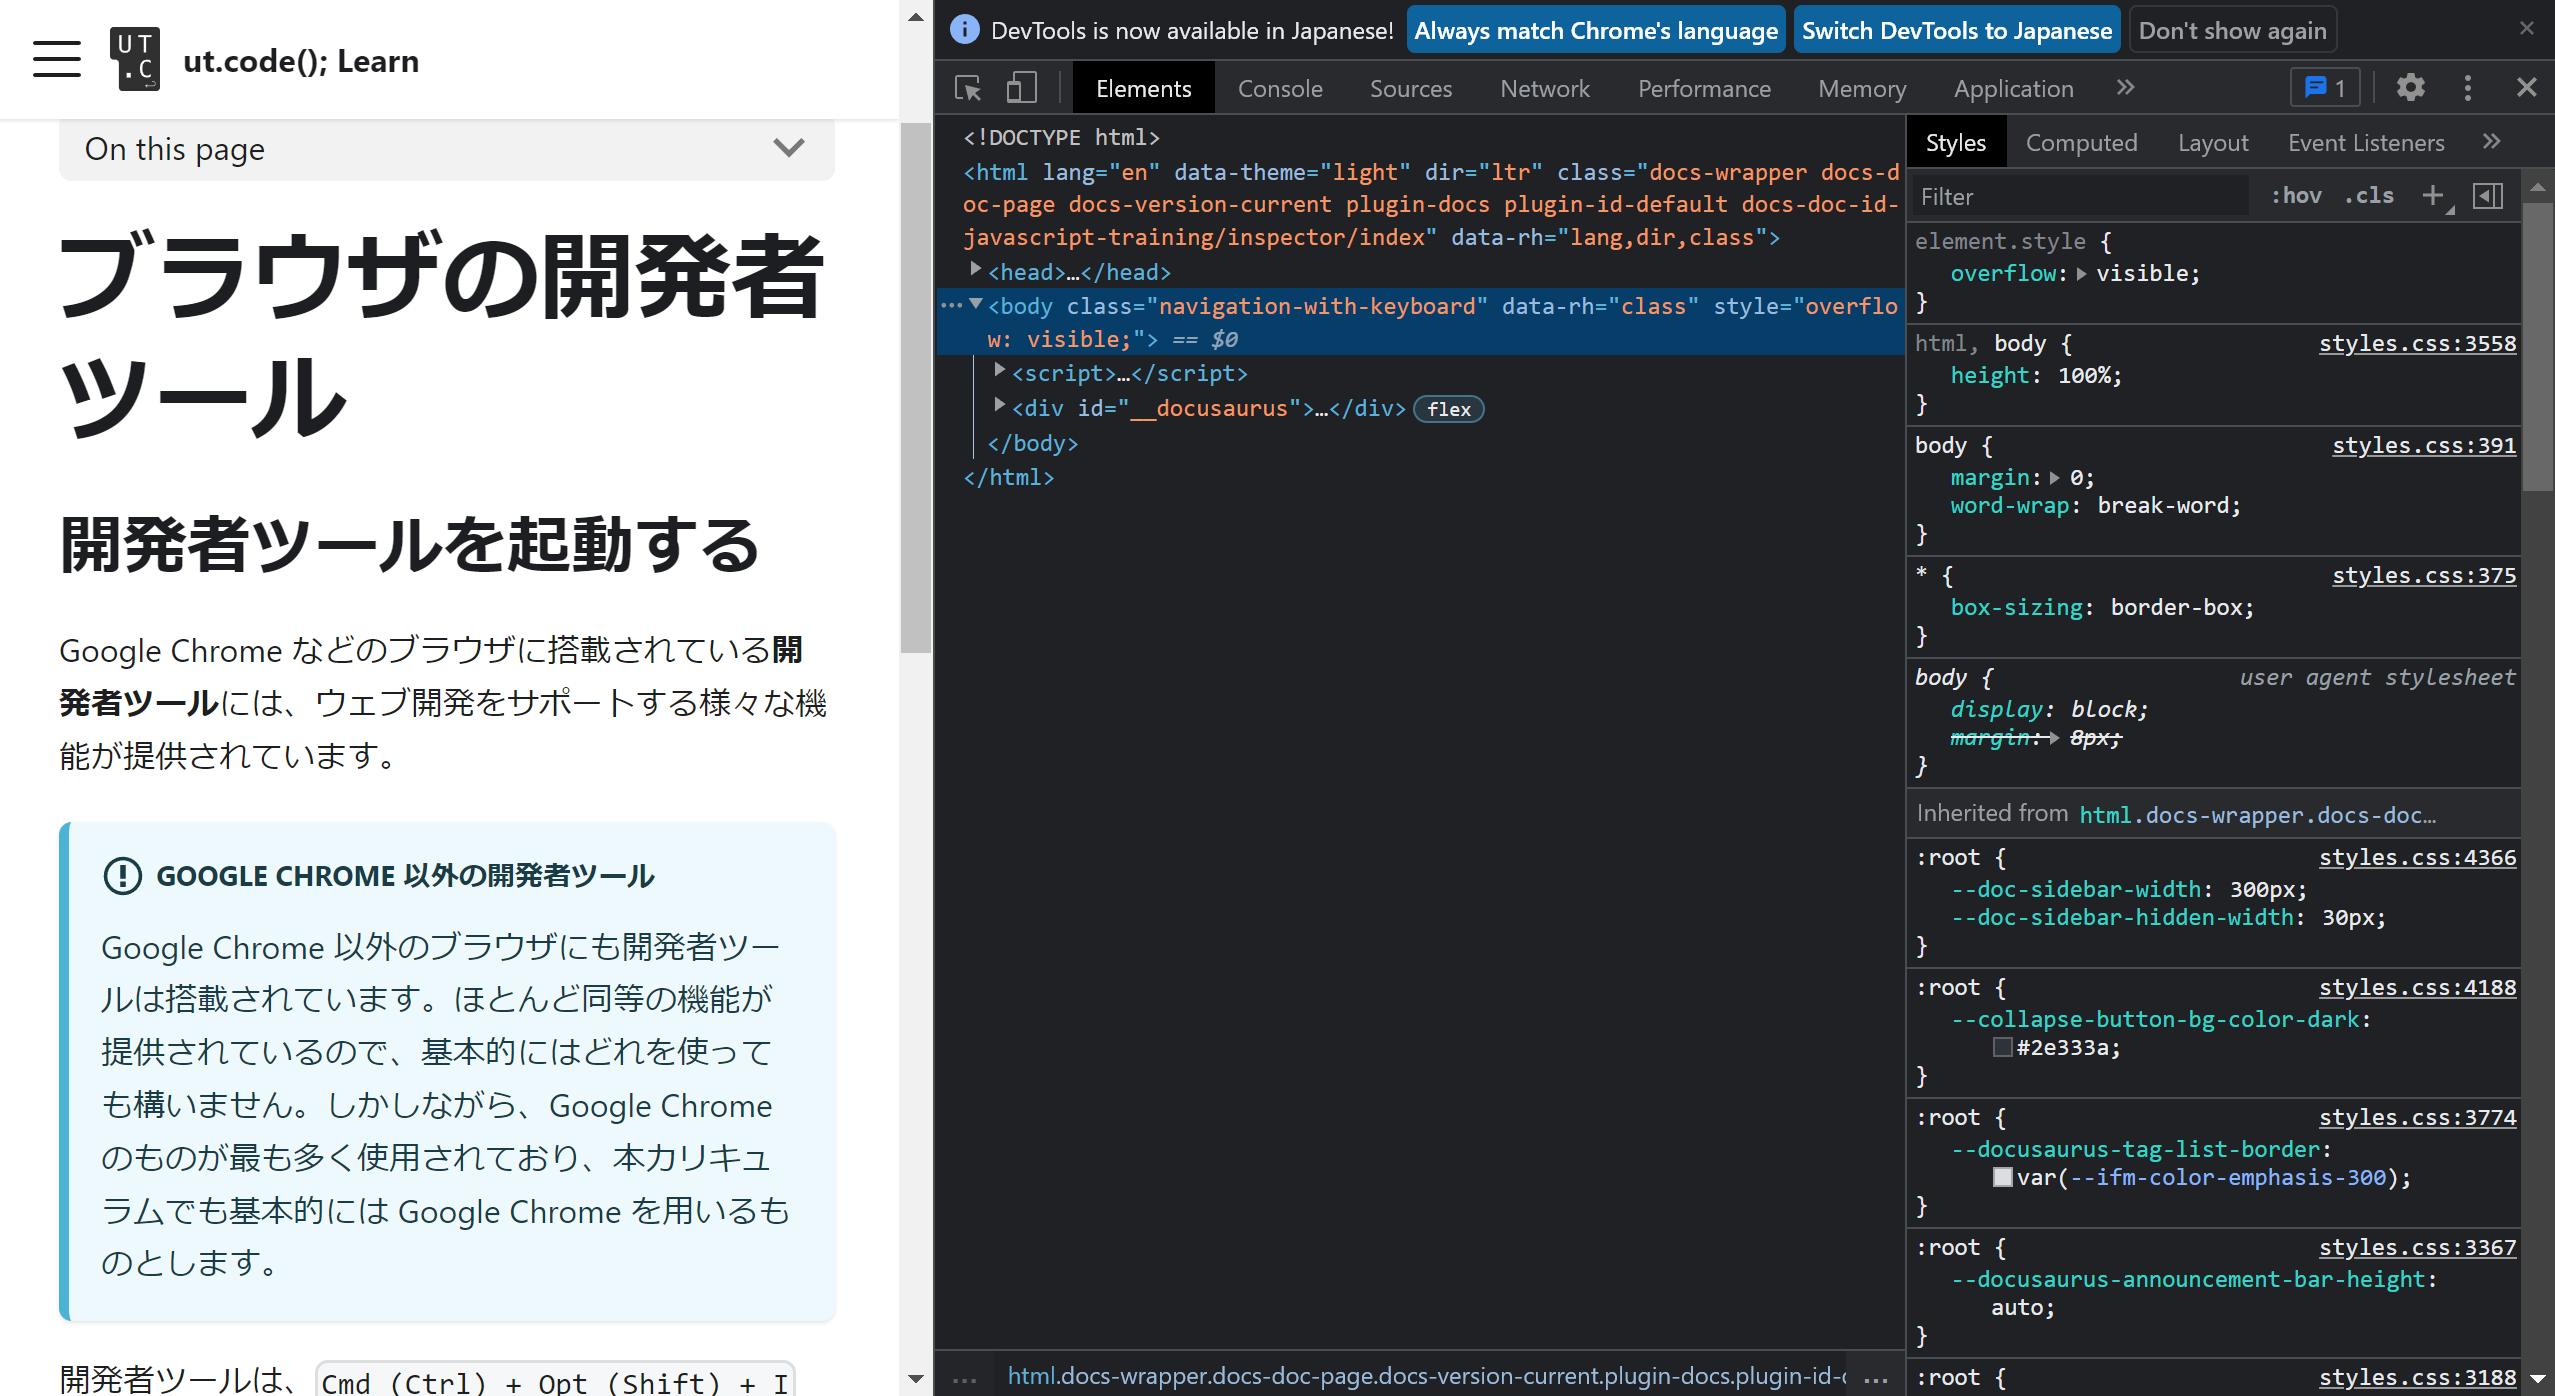Add a new style rule in Styles pane

pyautogui.click(x=2433, y=195)
